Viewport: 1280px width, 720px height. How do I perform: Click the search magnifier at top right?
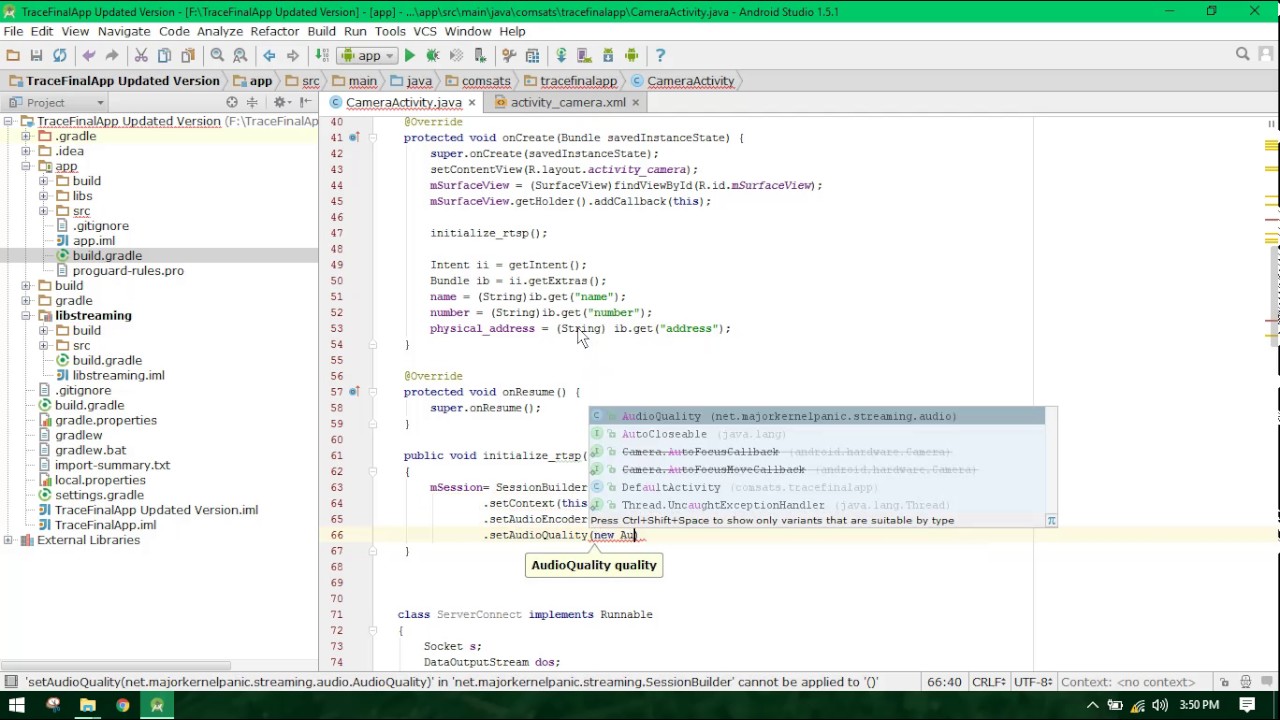(1242, 55)
